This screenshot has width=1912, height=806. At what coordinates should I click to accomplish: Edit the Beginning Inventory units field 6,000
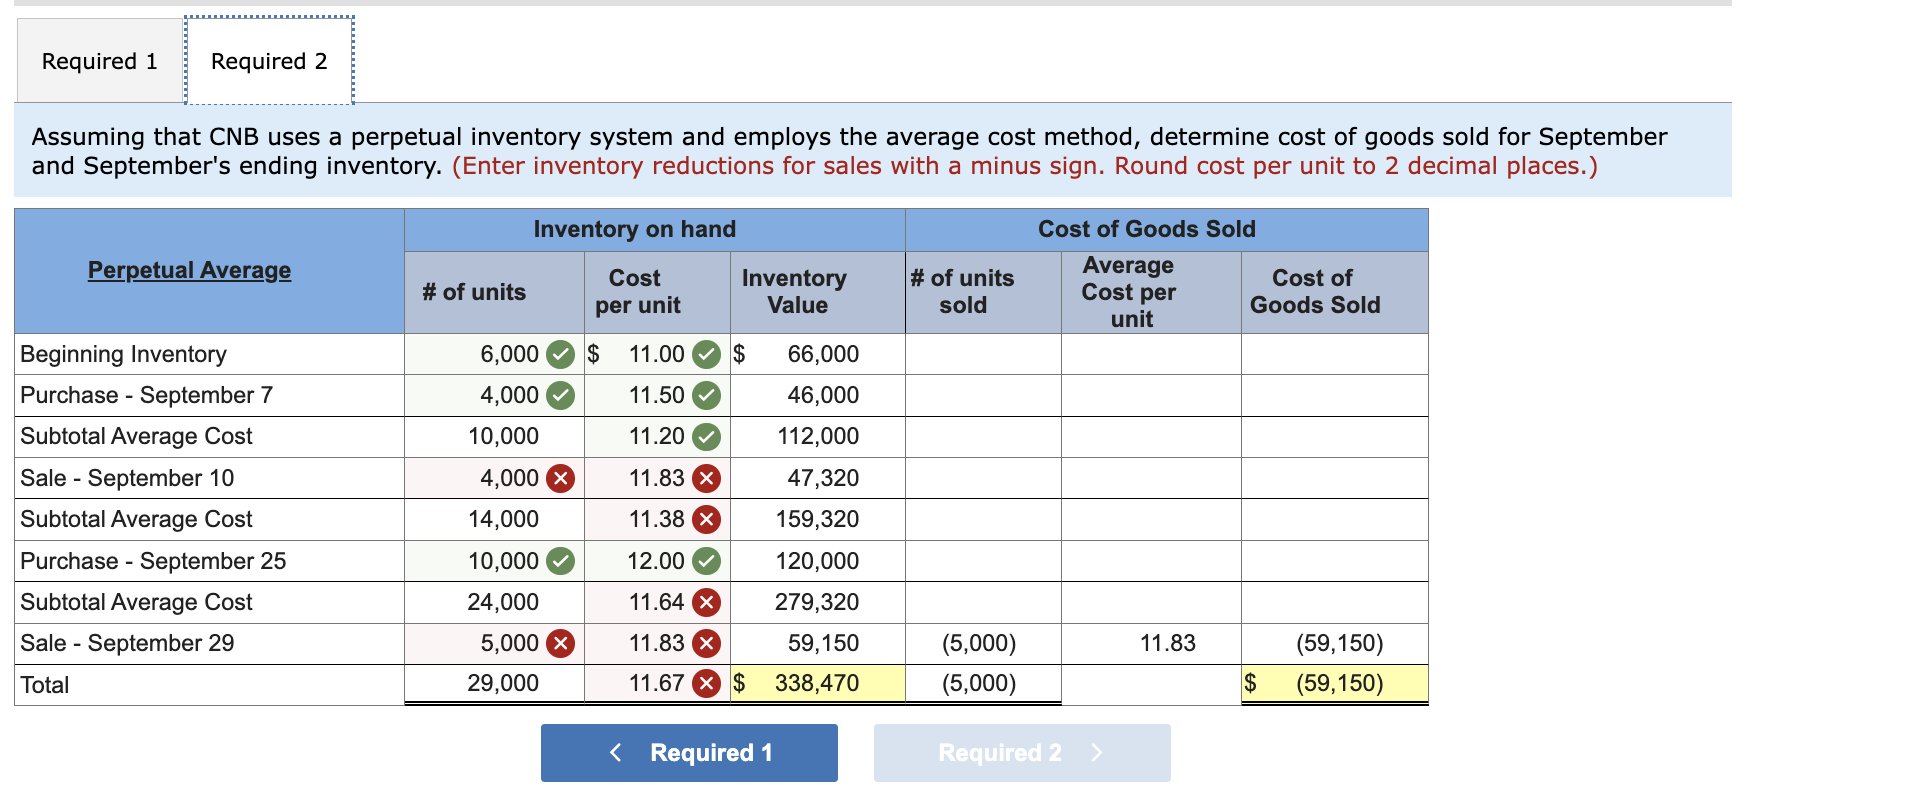pos(494,354)
